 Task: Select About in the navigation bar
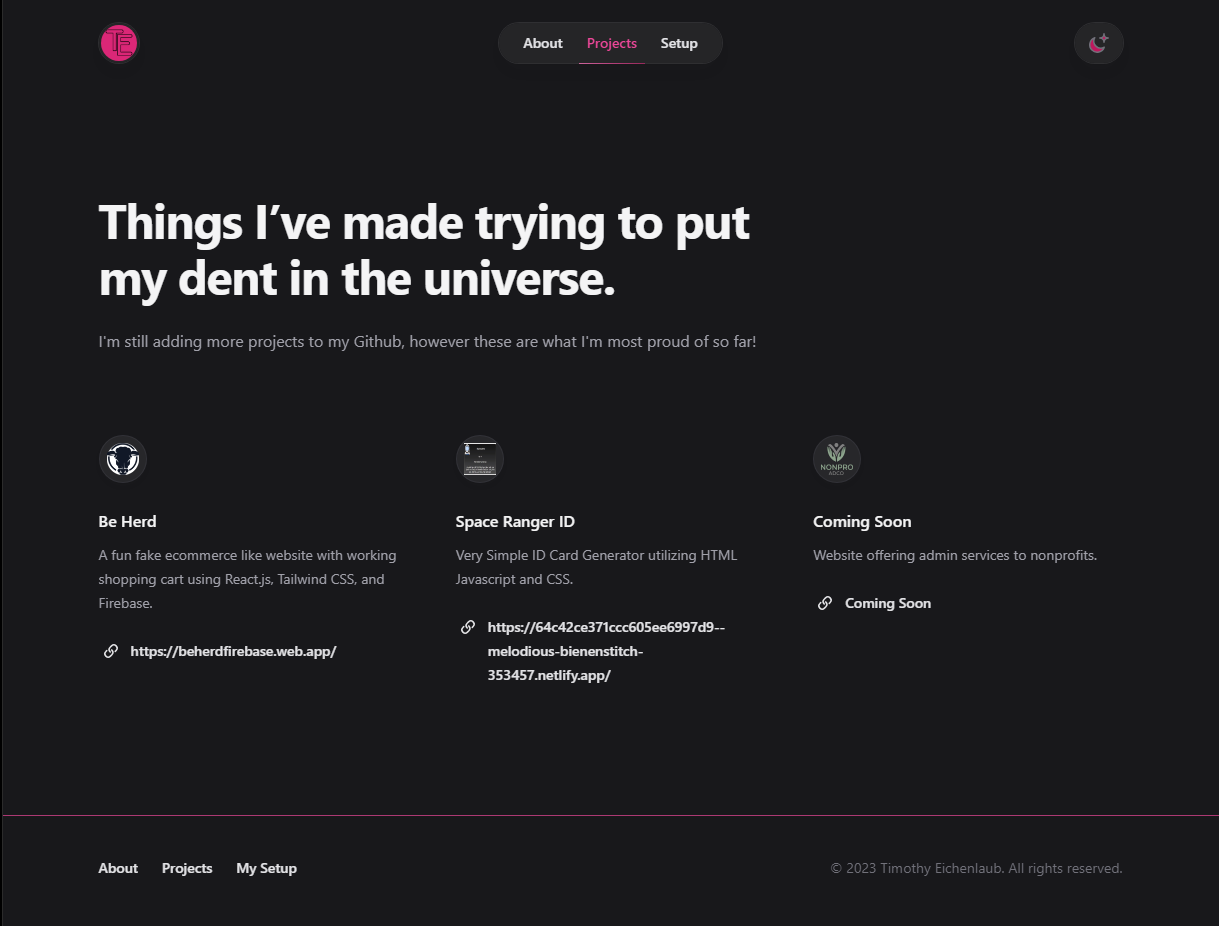pos(542,43)
